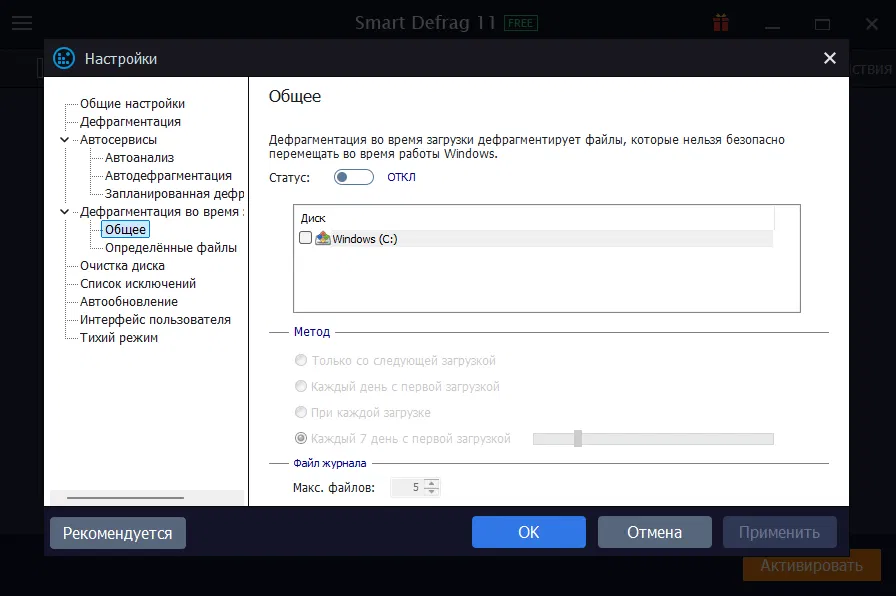Click the Отмена button
This screenshot has height=596, width=896.
pyautogui.click(x=654, y=532)
